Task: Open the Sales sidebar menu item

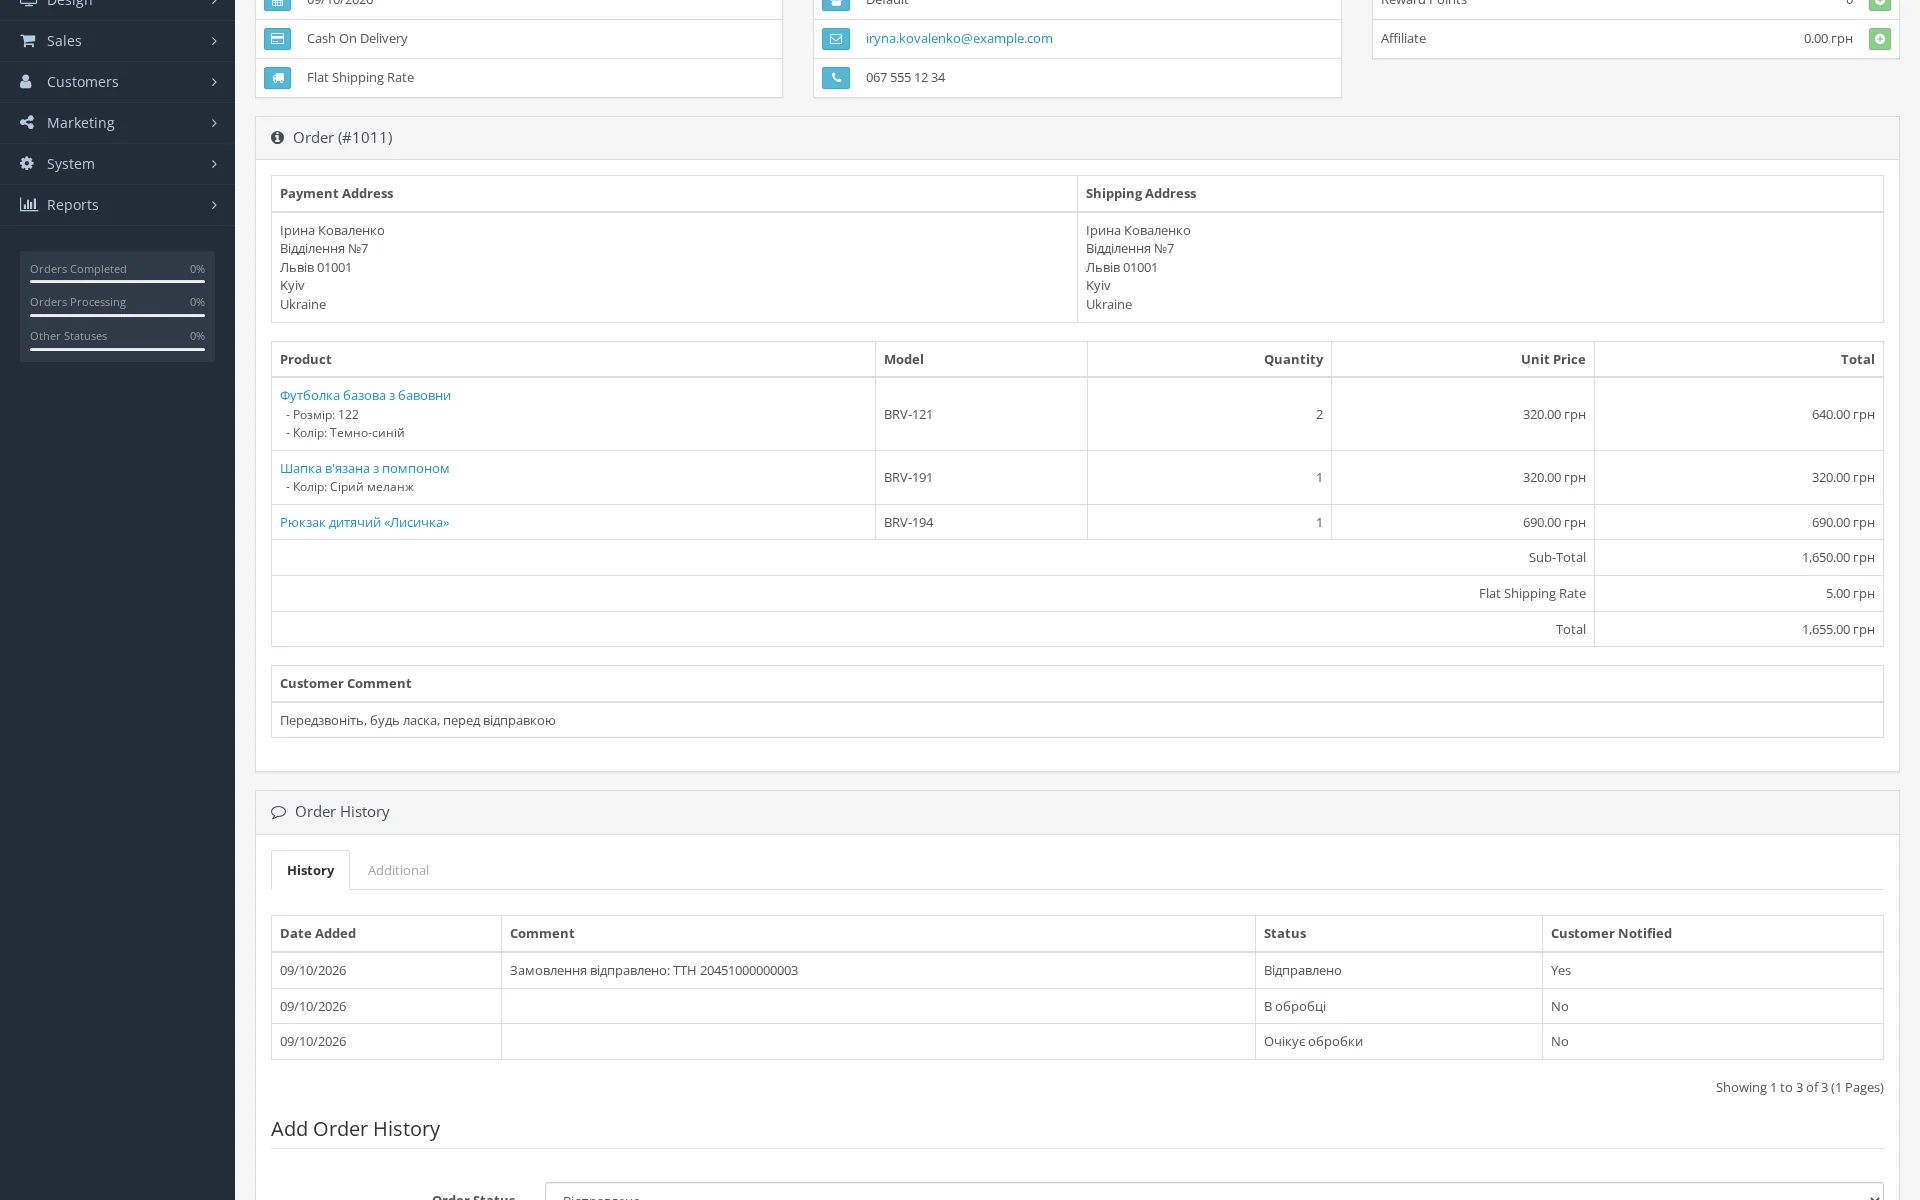Action: pos(117,41)
